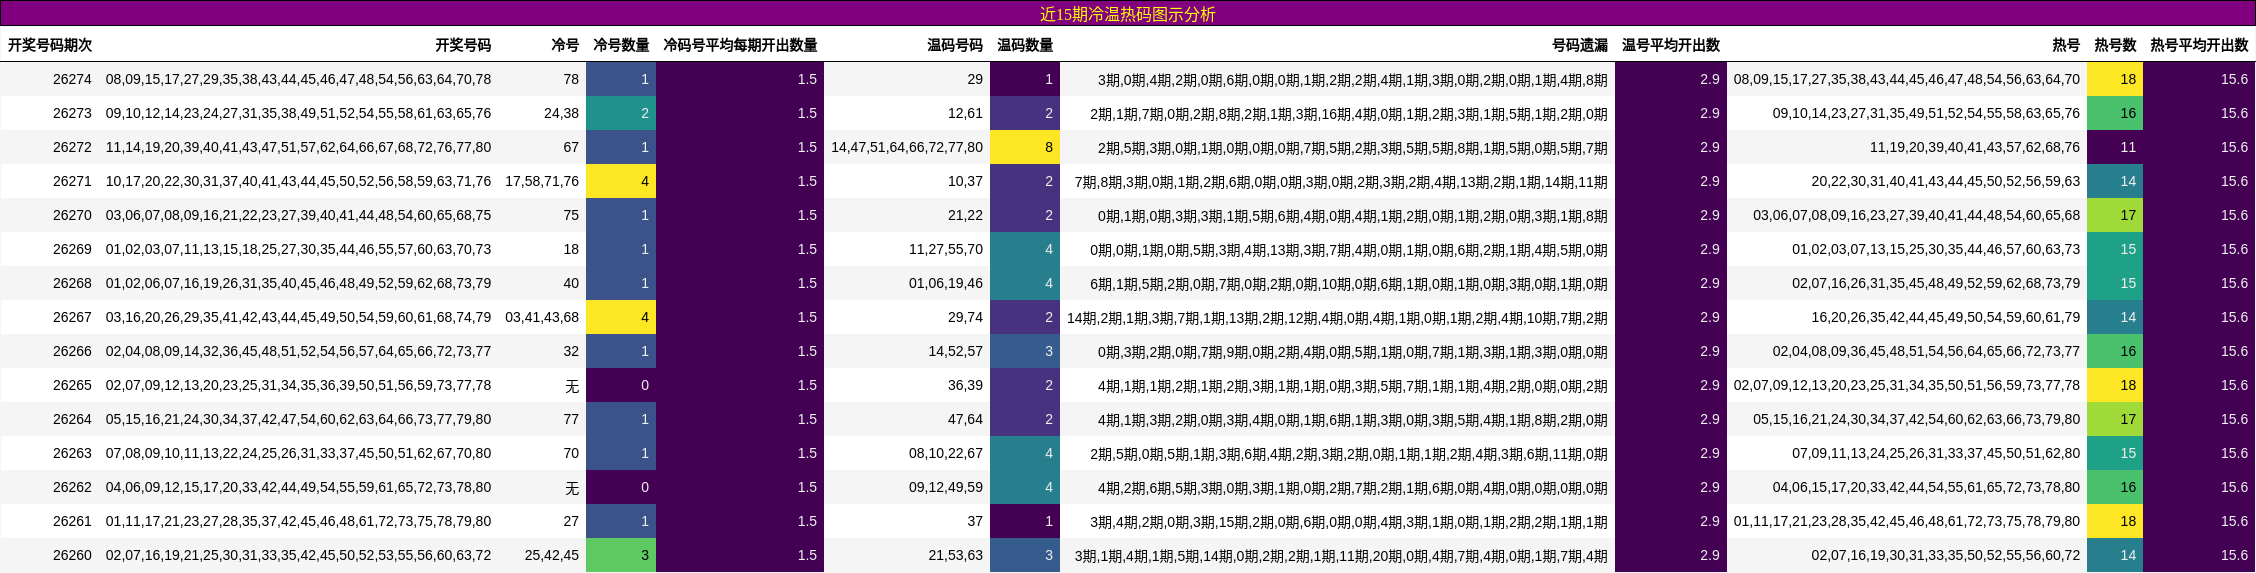Click the 温号平均开出数 column header

(1671, 45)
